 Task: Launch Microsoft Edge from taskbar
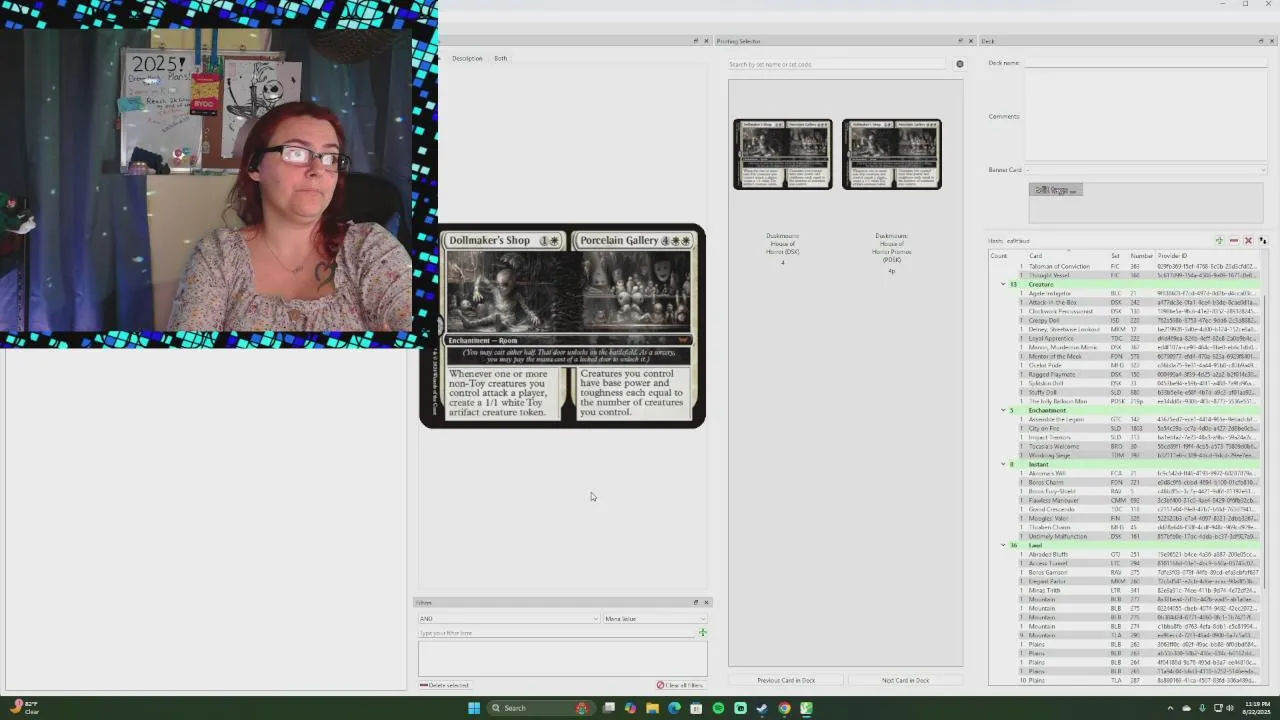click(x=674, y=708)
